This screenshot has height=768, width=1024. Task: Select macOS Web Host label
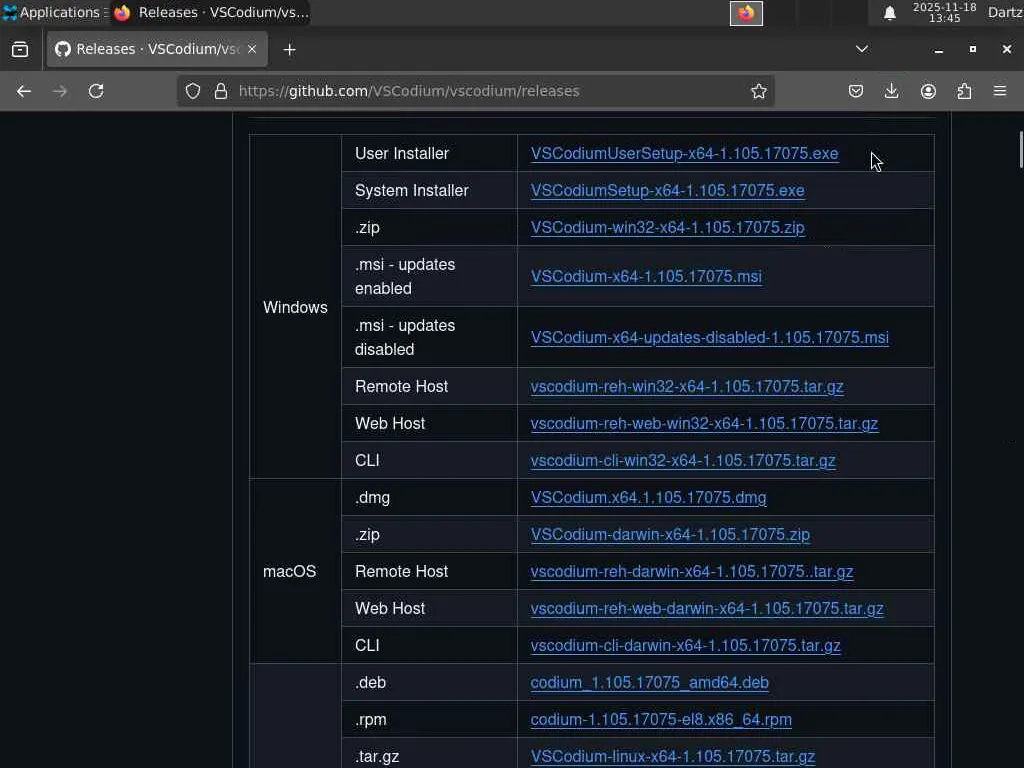pyautogui.click(x=390, y=609)
